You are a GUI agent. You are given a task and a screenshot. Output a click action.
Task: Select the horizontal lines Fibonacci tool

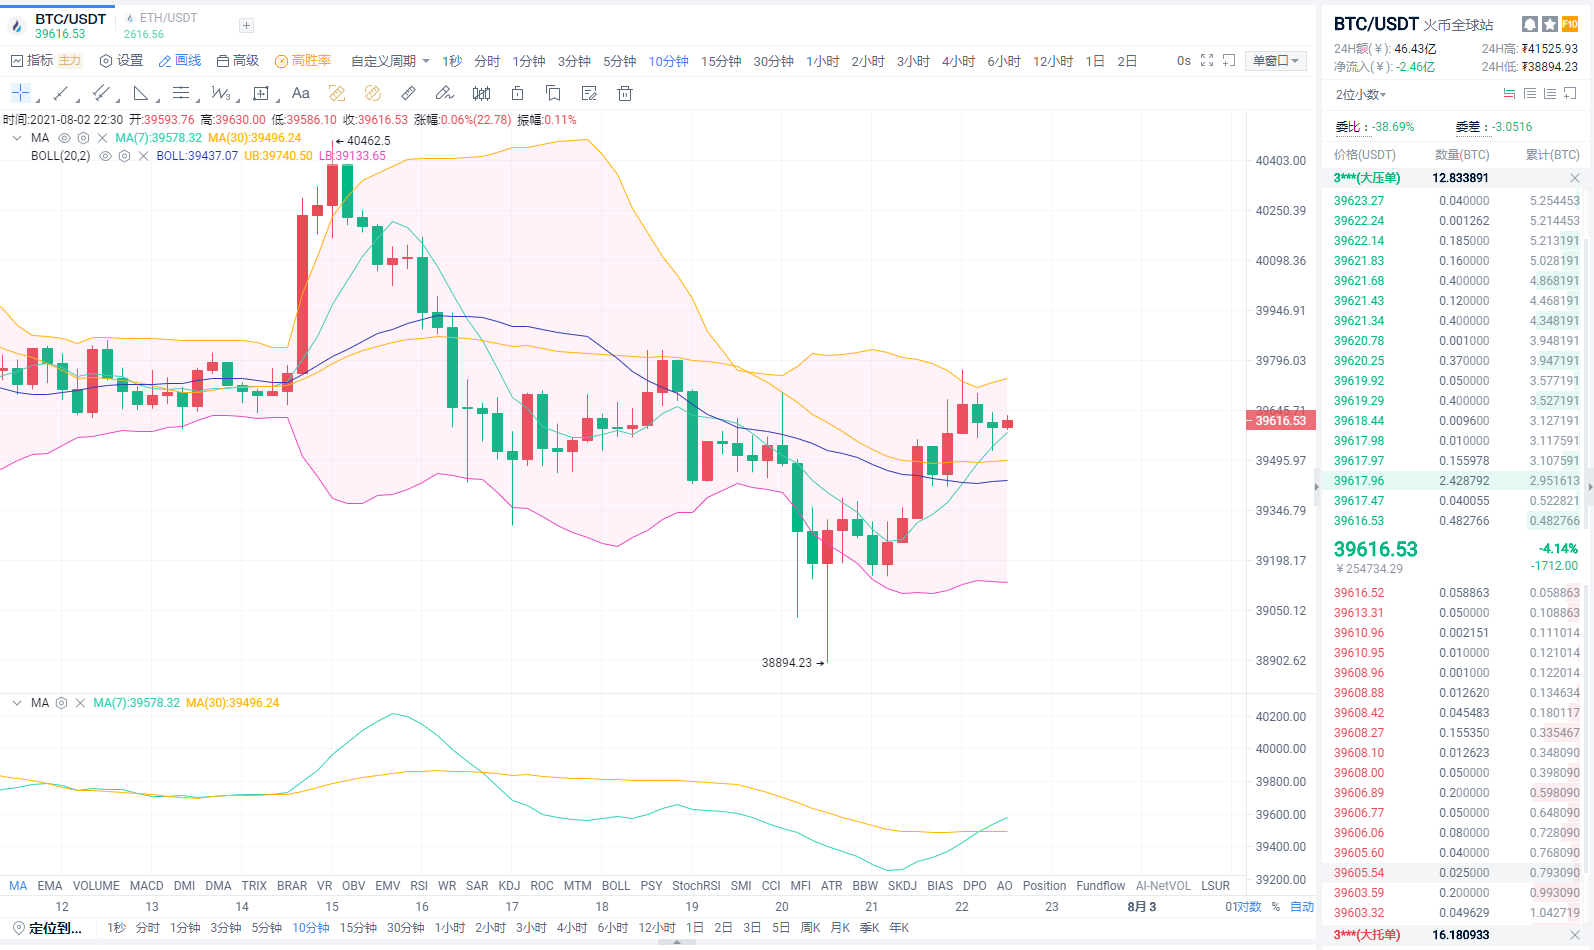[x=180, y=93]
